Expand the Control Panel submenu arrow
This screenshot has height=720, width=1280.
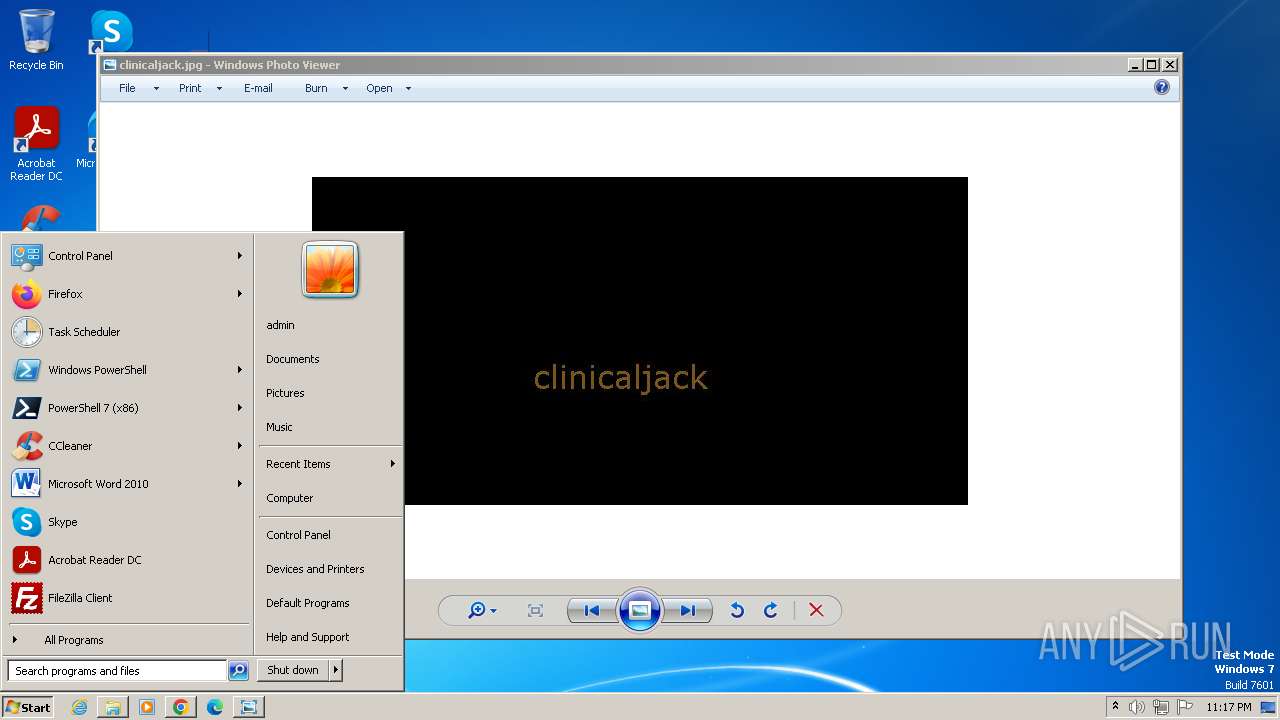click(x=240, y=256)
